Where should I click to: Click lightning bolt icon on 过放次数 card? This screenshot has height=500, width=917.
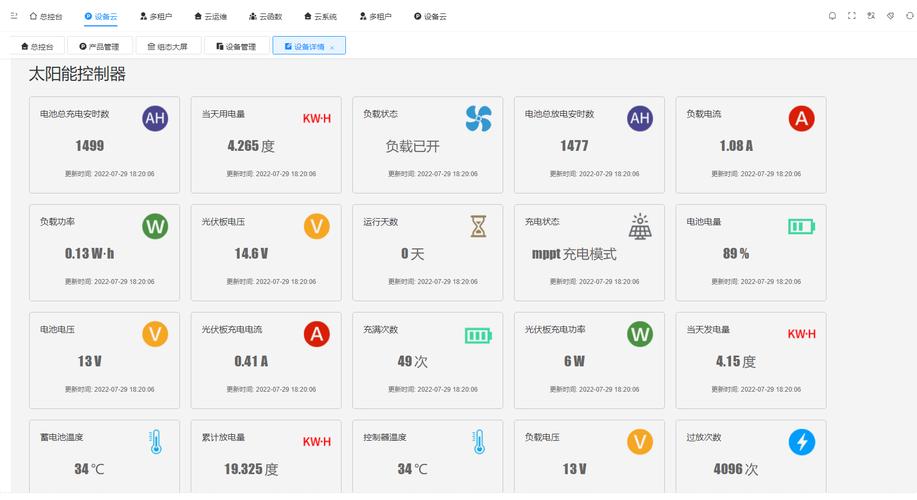(801, 442)
